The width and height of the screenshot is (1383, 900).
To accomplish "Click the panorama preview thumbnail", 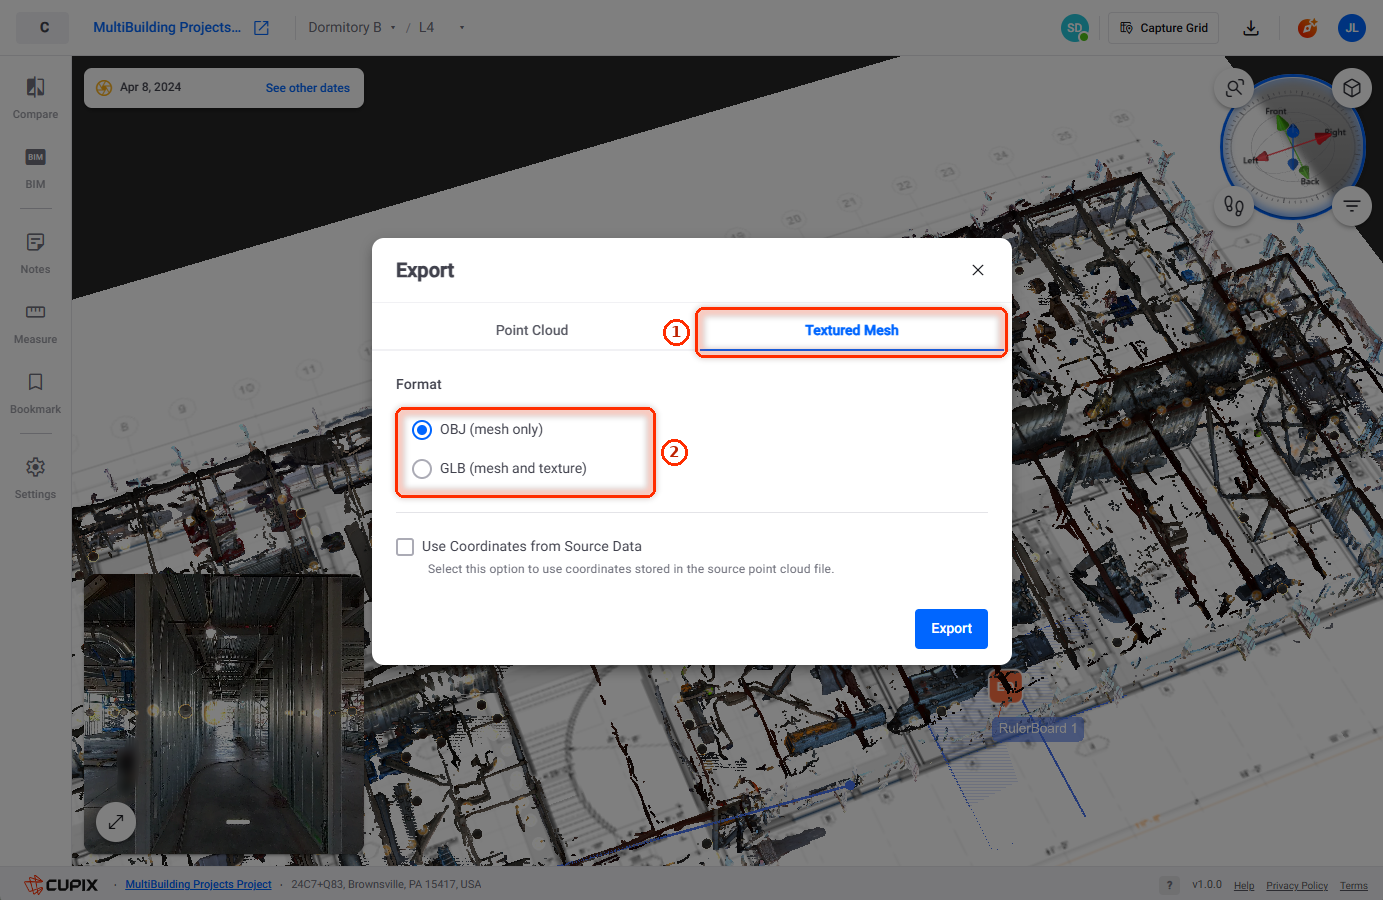I will (x=223, y=714).
